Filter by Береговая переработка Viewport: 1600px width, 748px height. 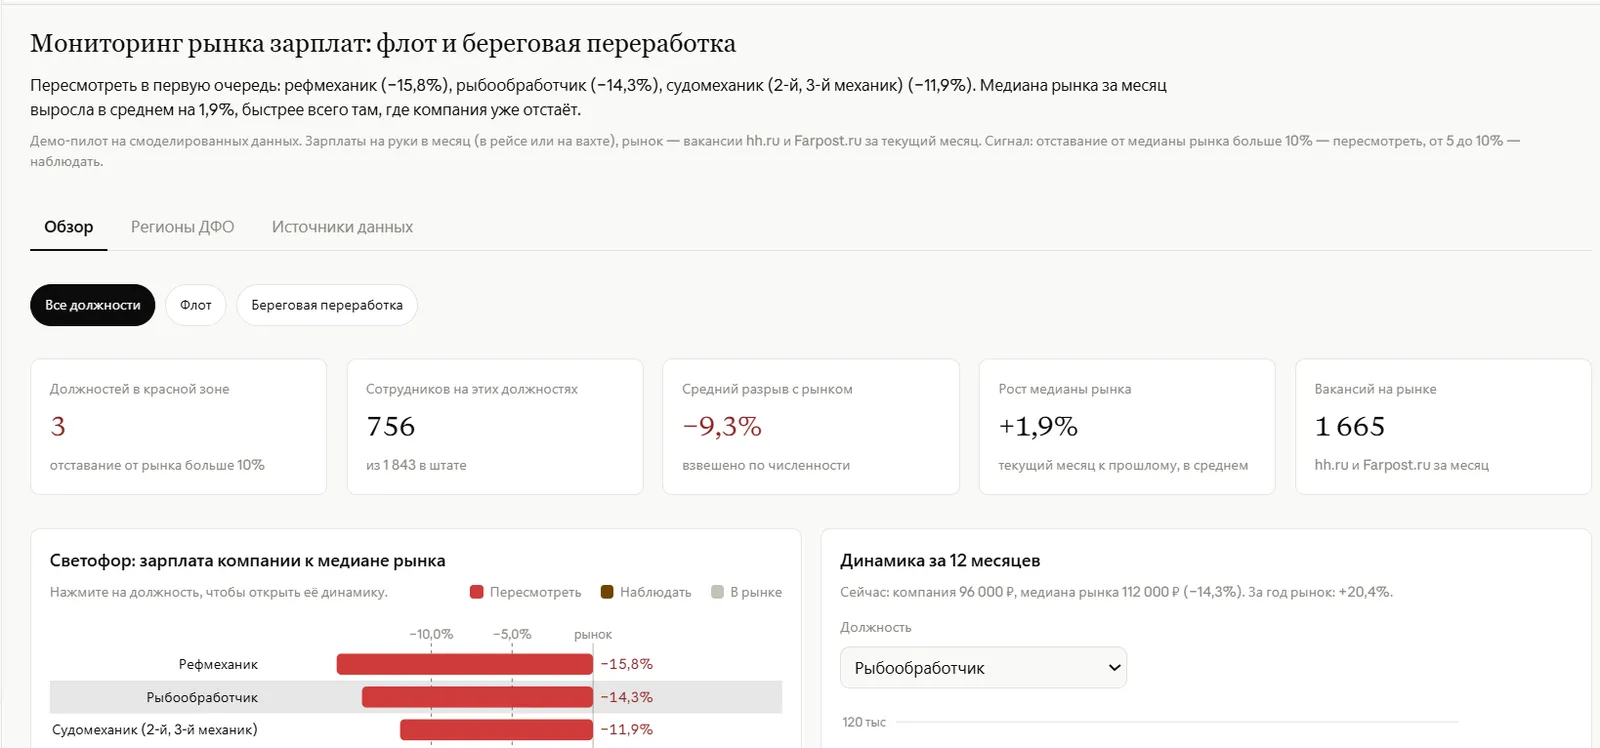click(327, 305)
